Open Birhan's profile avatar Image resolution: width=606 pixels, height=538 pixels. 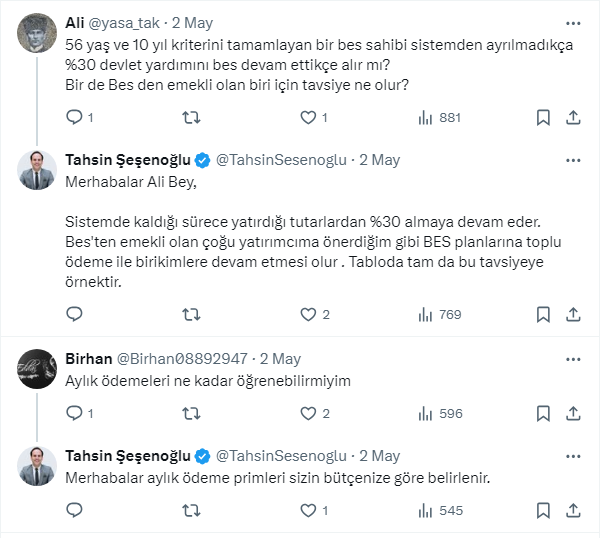(37, 369)
